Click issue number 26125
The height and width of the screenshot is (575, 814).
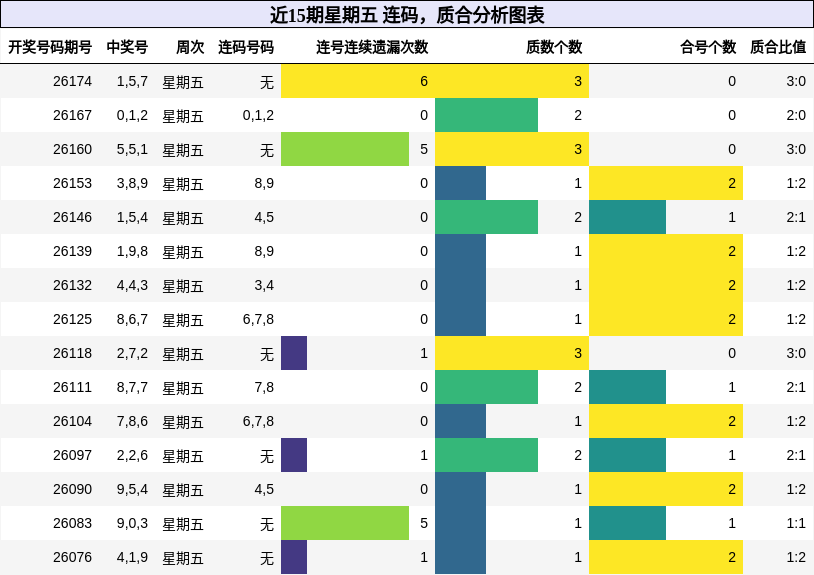pos(72,319)
